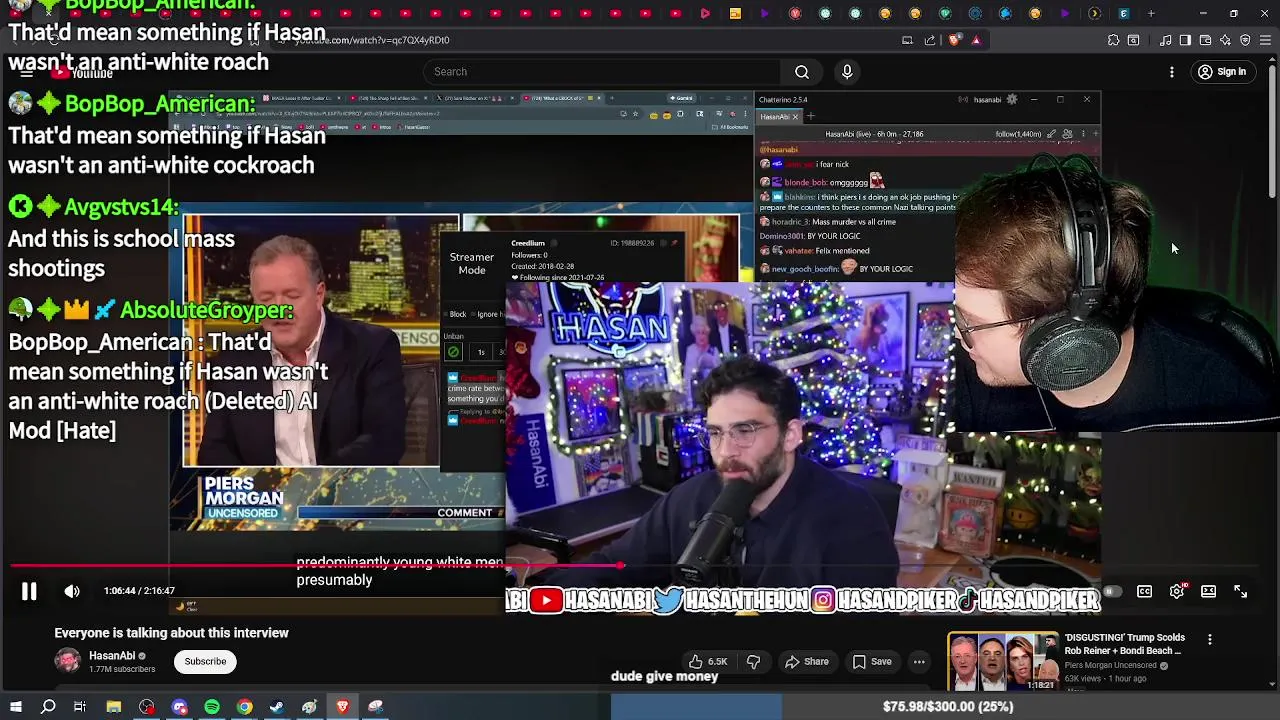Switch the player to theater mode
Viewport: 1280px width, 720px height.
pos(1209,592)
